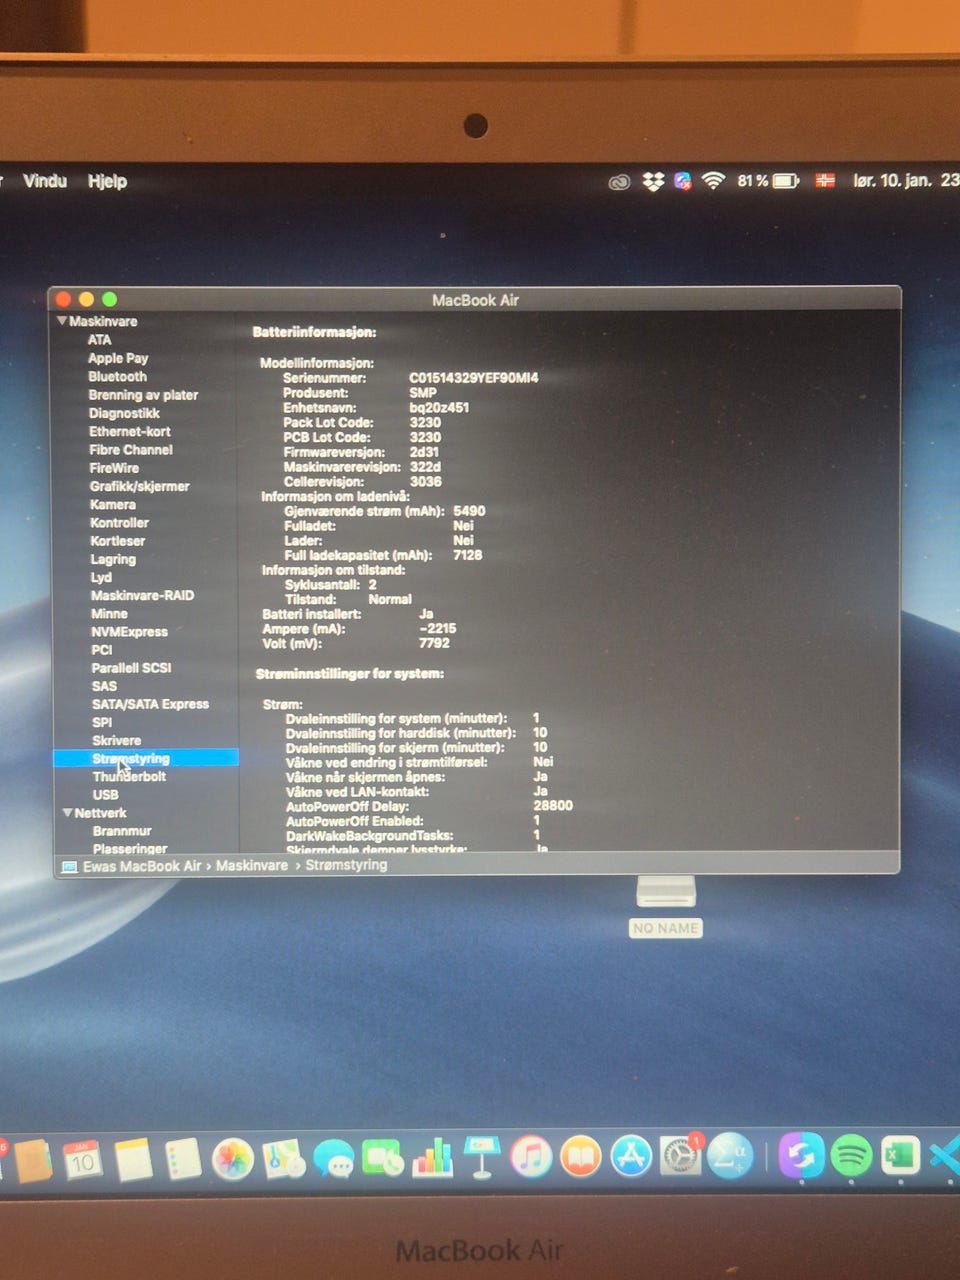
Task: Open Microsoft Excel from the Dock
Action: tap(900, 1156)
